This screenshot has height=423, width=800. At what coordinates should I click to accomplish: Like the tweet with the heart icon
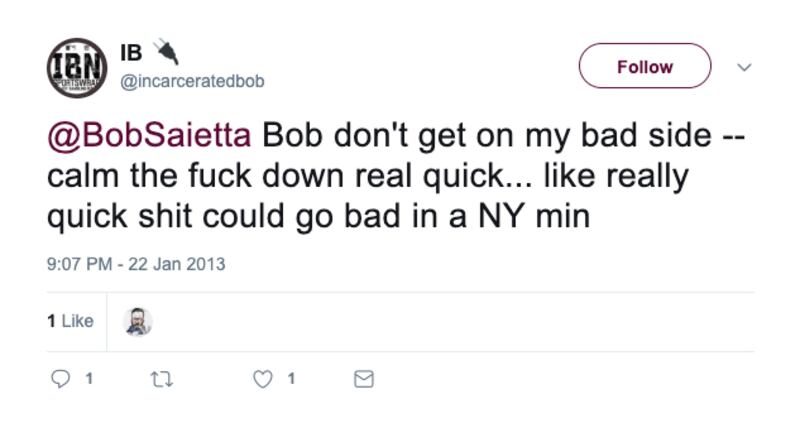coord(263,379)
